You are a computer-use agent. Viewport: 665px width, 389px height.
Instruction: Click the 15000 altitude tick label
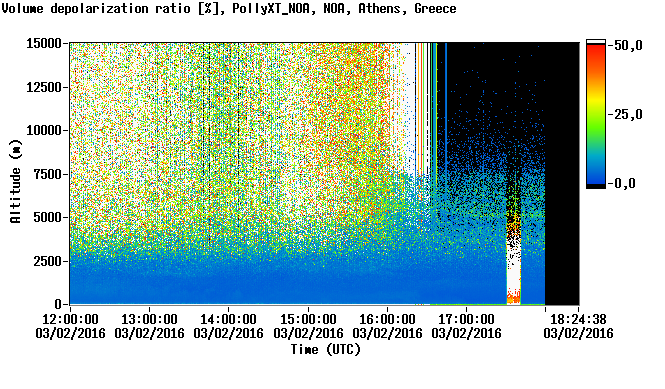point(44,43)
